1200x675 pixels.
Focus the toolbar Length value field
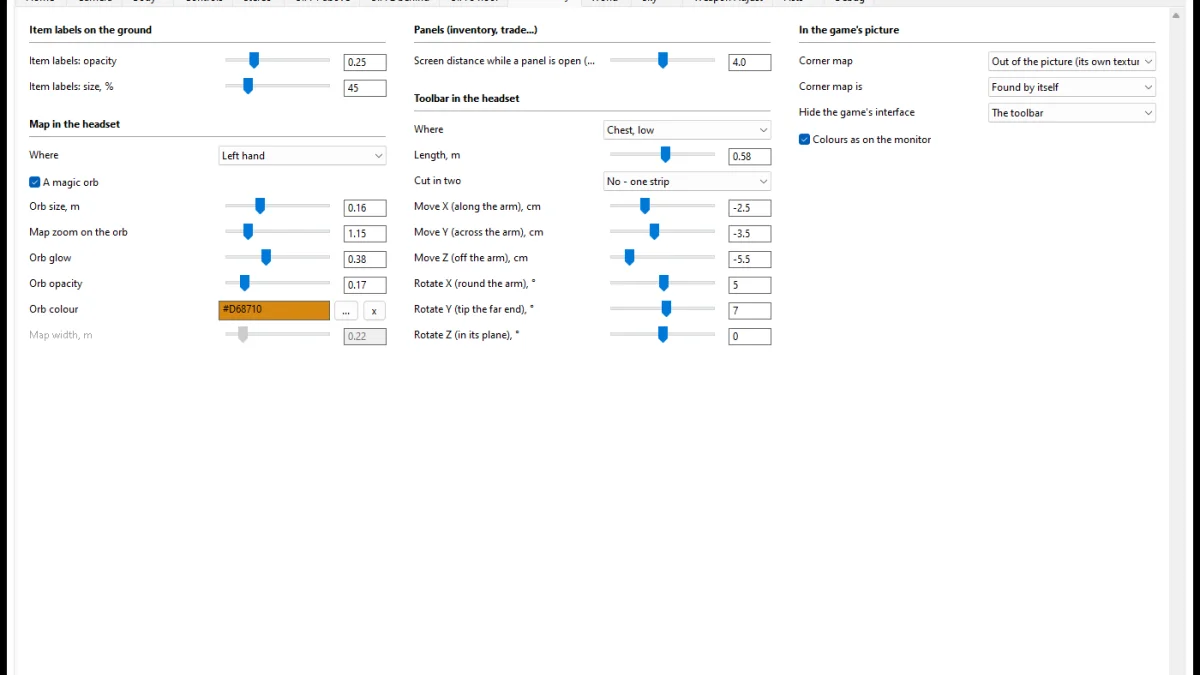pos(750,156)
